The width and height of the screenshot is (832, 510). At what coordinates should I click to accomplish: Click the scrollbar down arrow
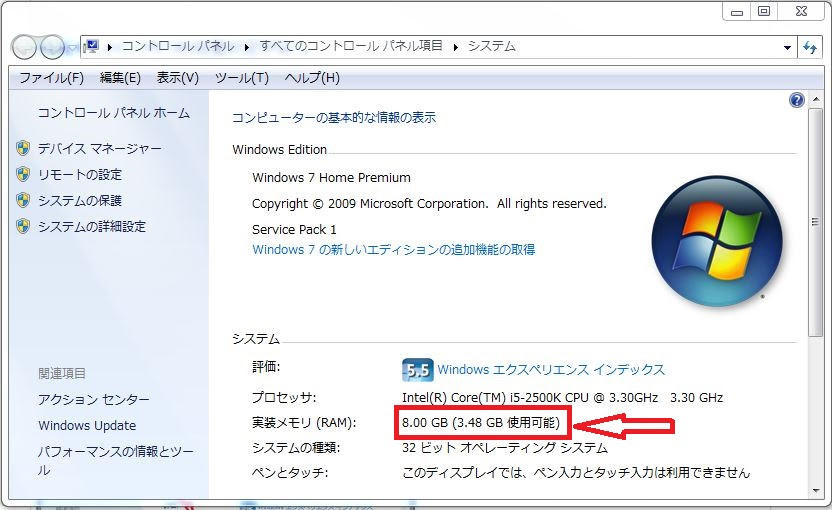click(x=815, y=491)
